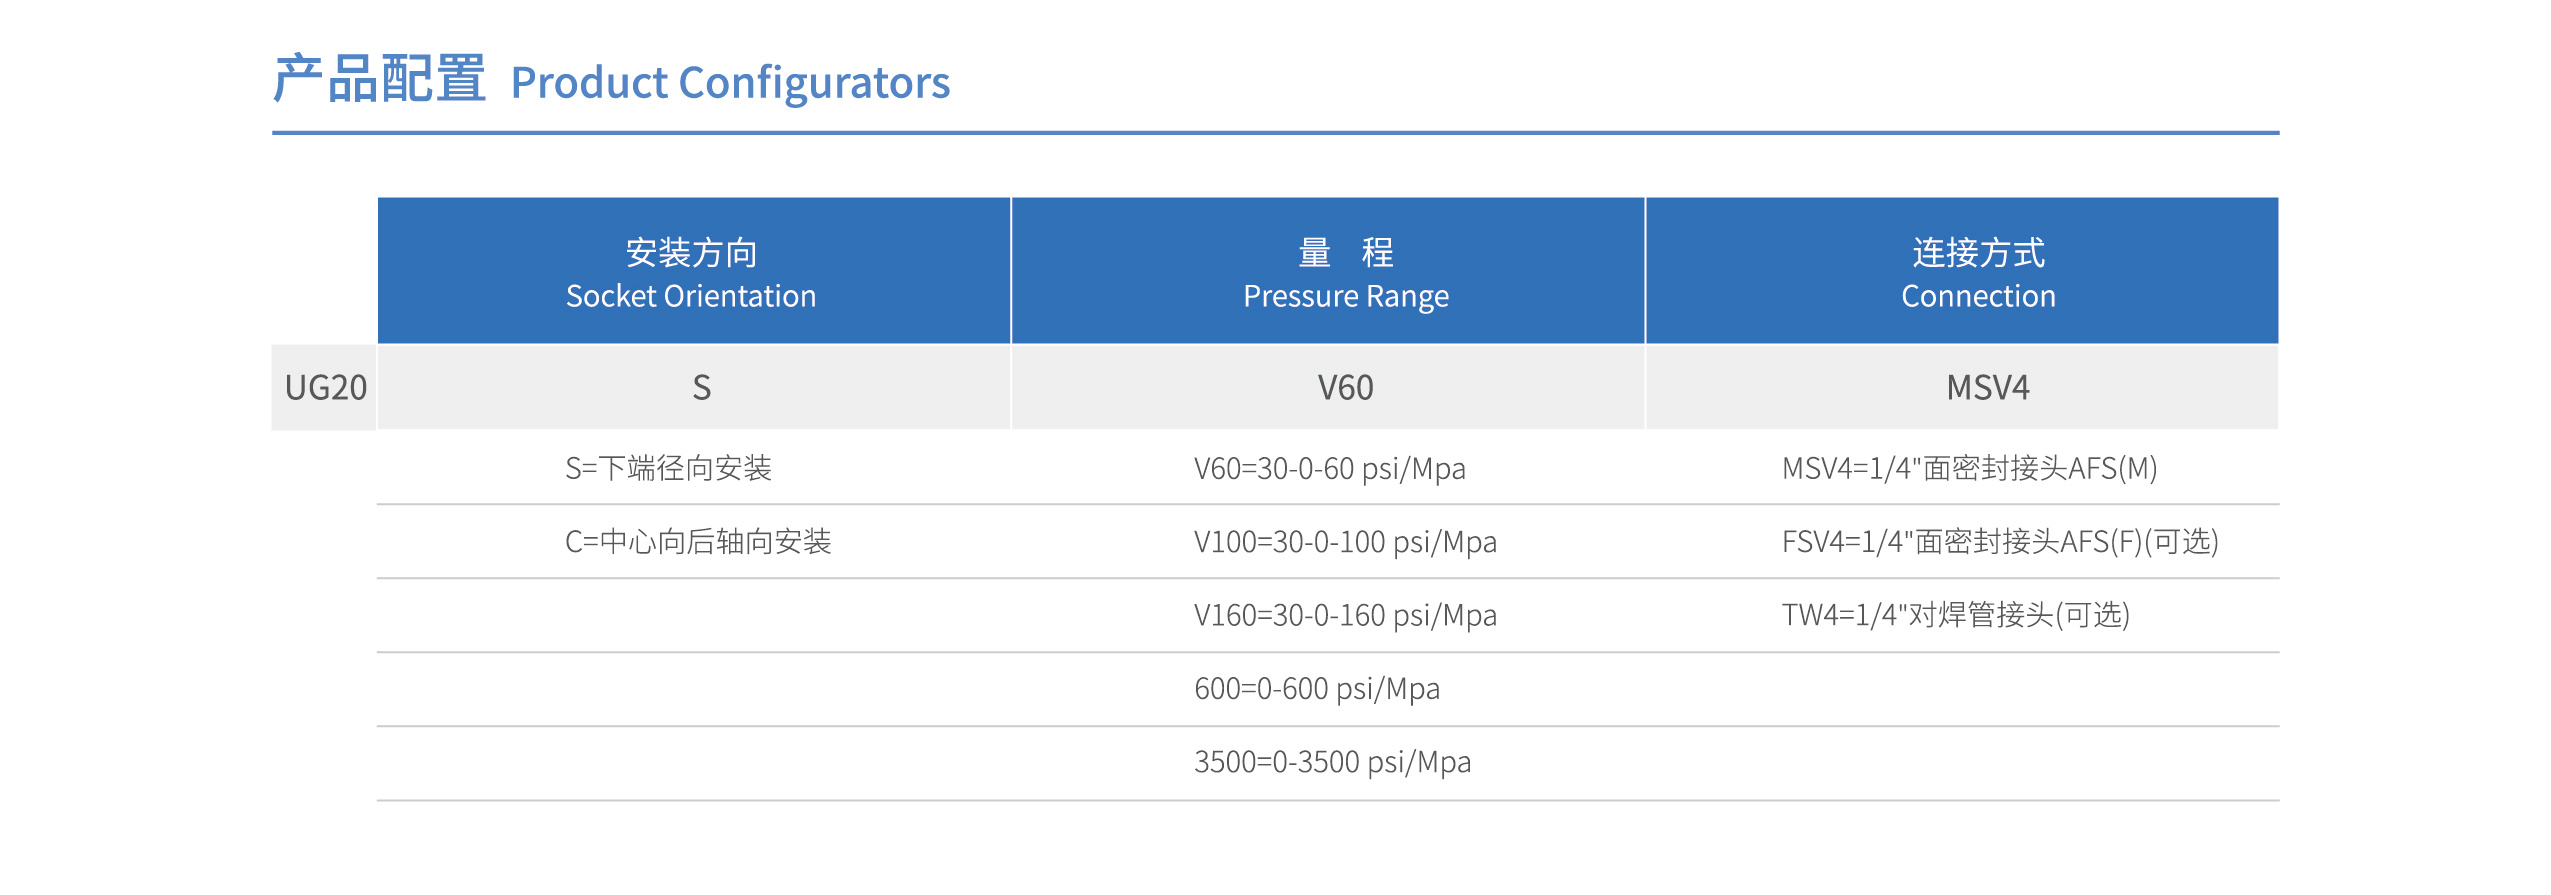Pick the 3500=0-3500 psi/Mpa range
The width and height of the screenshot is (2551, 895).
[x=1332, y=762]
